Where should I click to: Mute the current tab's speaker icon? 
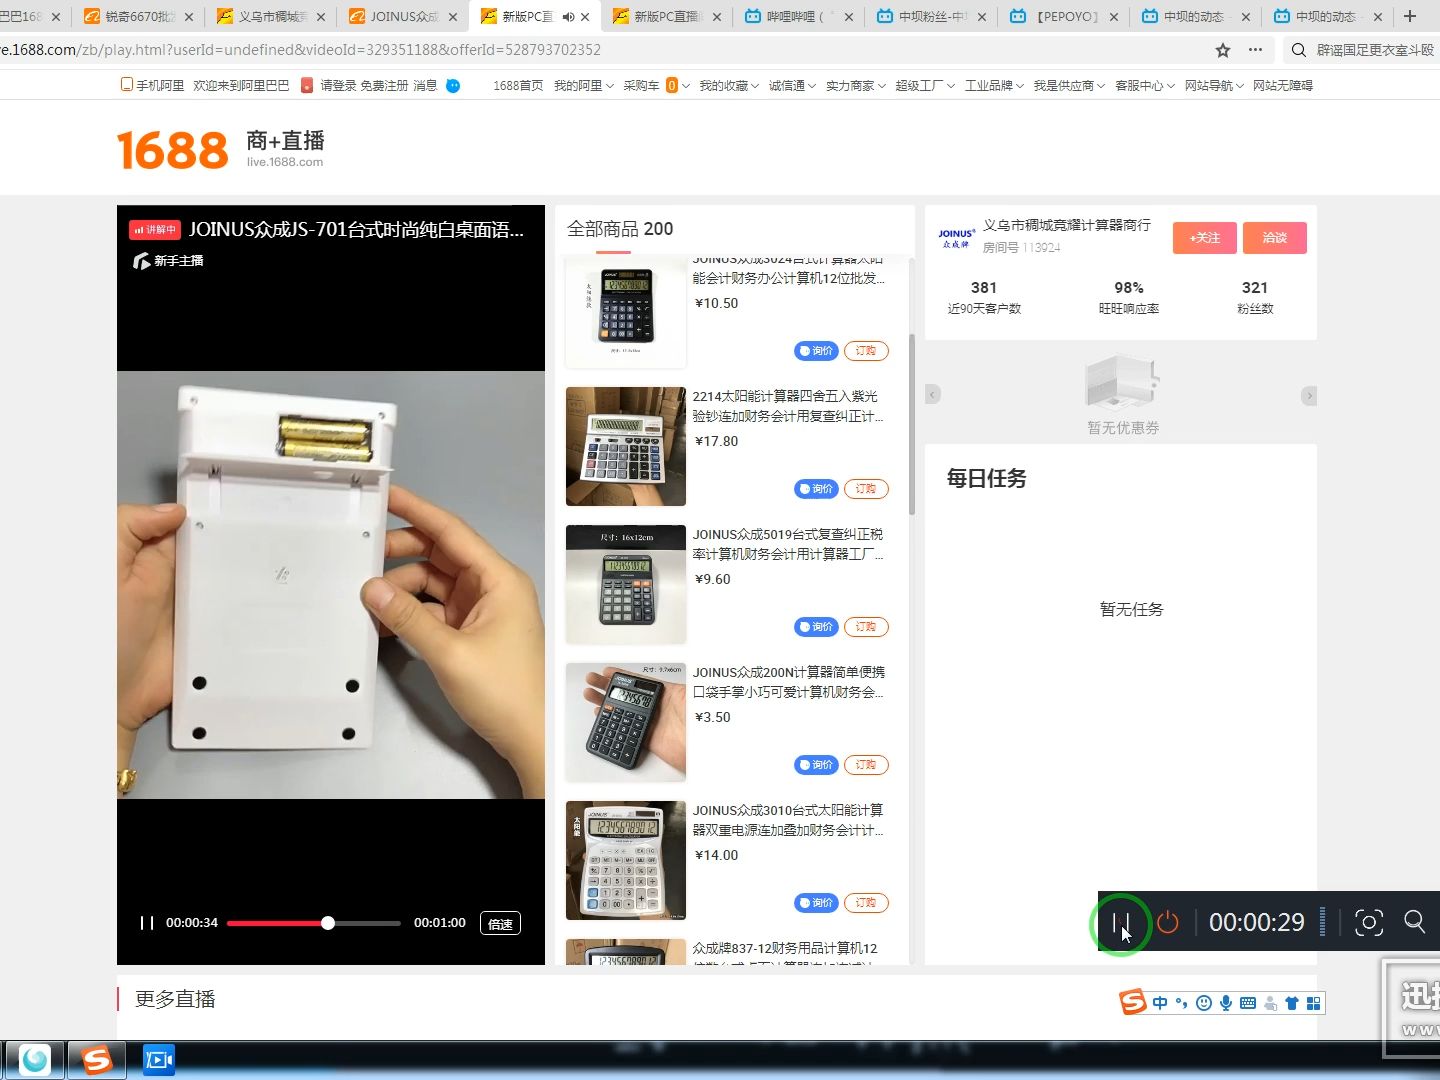[568, 17]
